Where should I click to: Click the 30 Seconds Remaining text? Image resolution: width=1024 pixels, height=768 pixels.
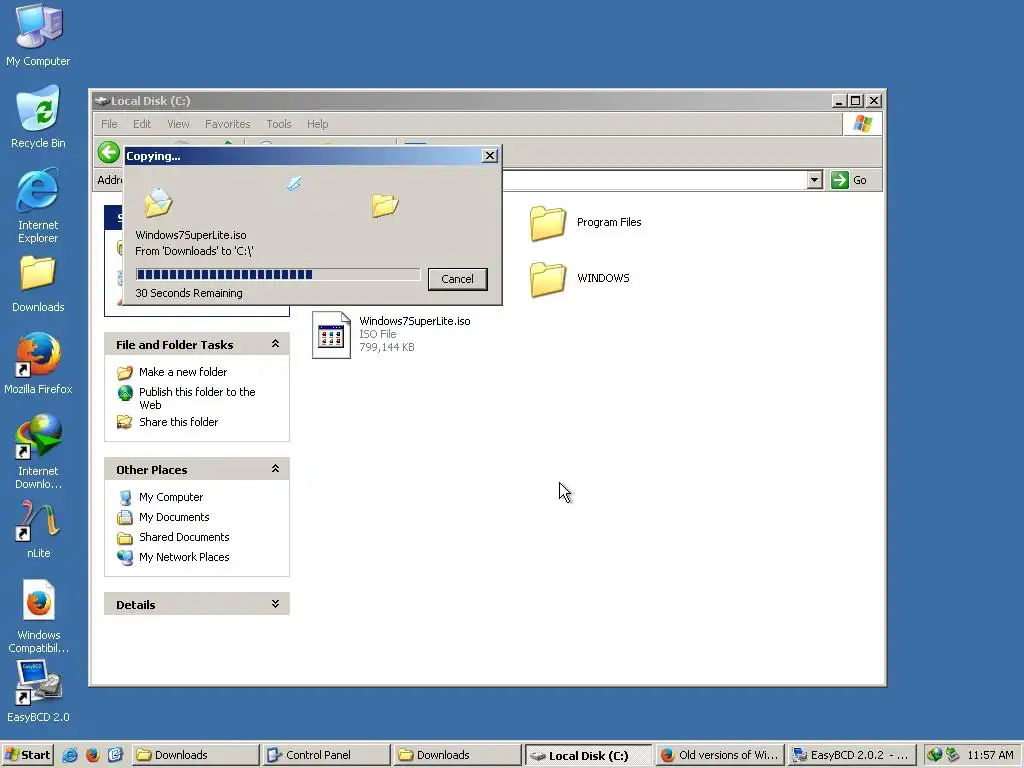tap(189, 293)
